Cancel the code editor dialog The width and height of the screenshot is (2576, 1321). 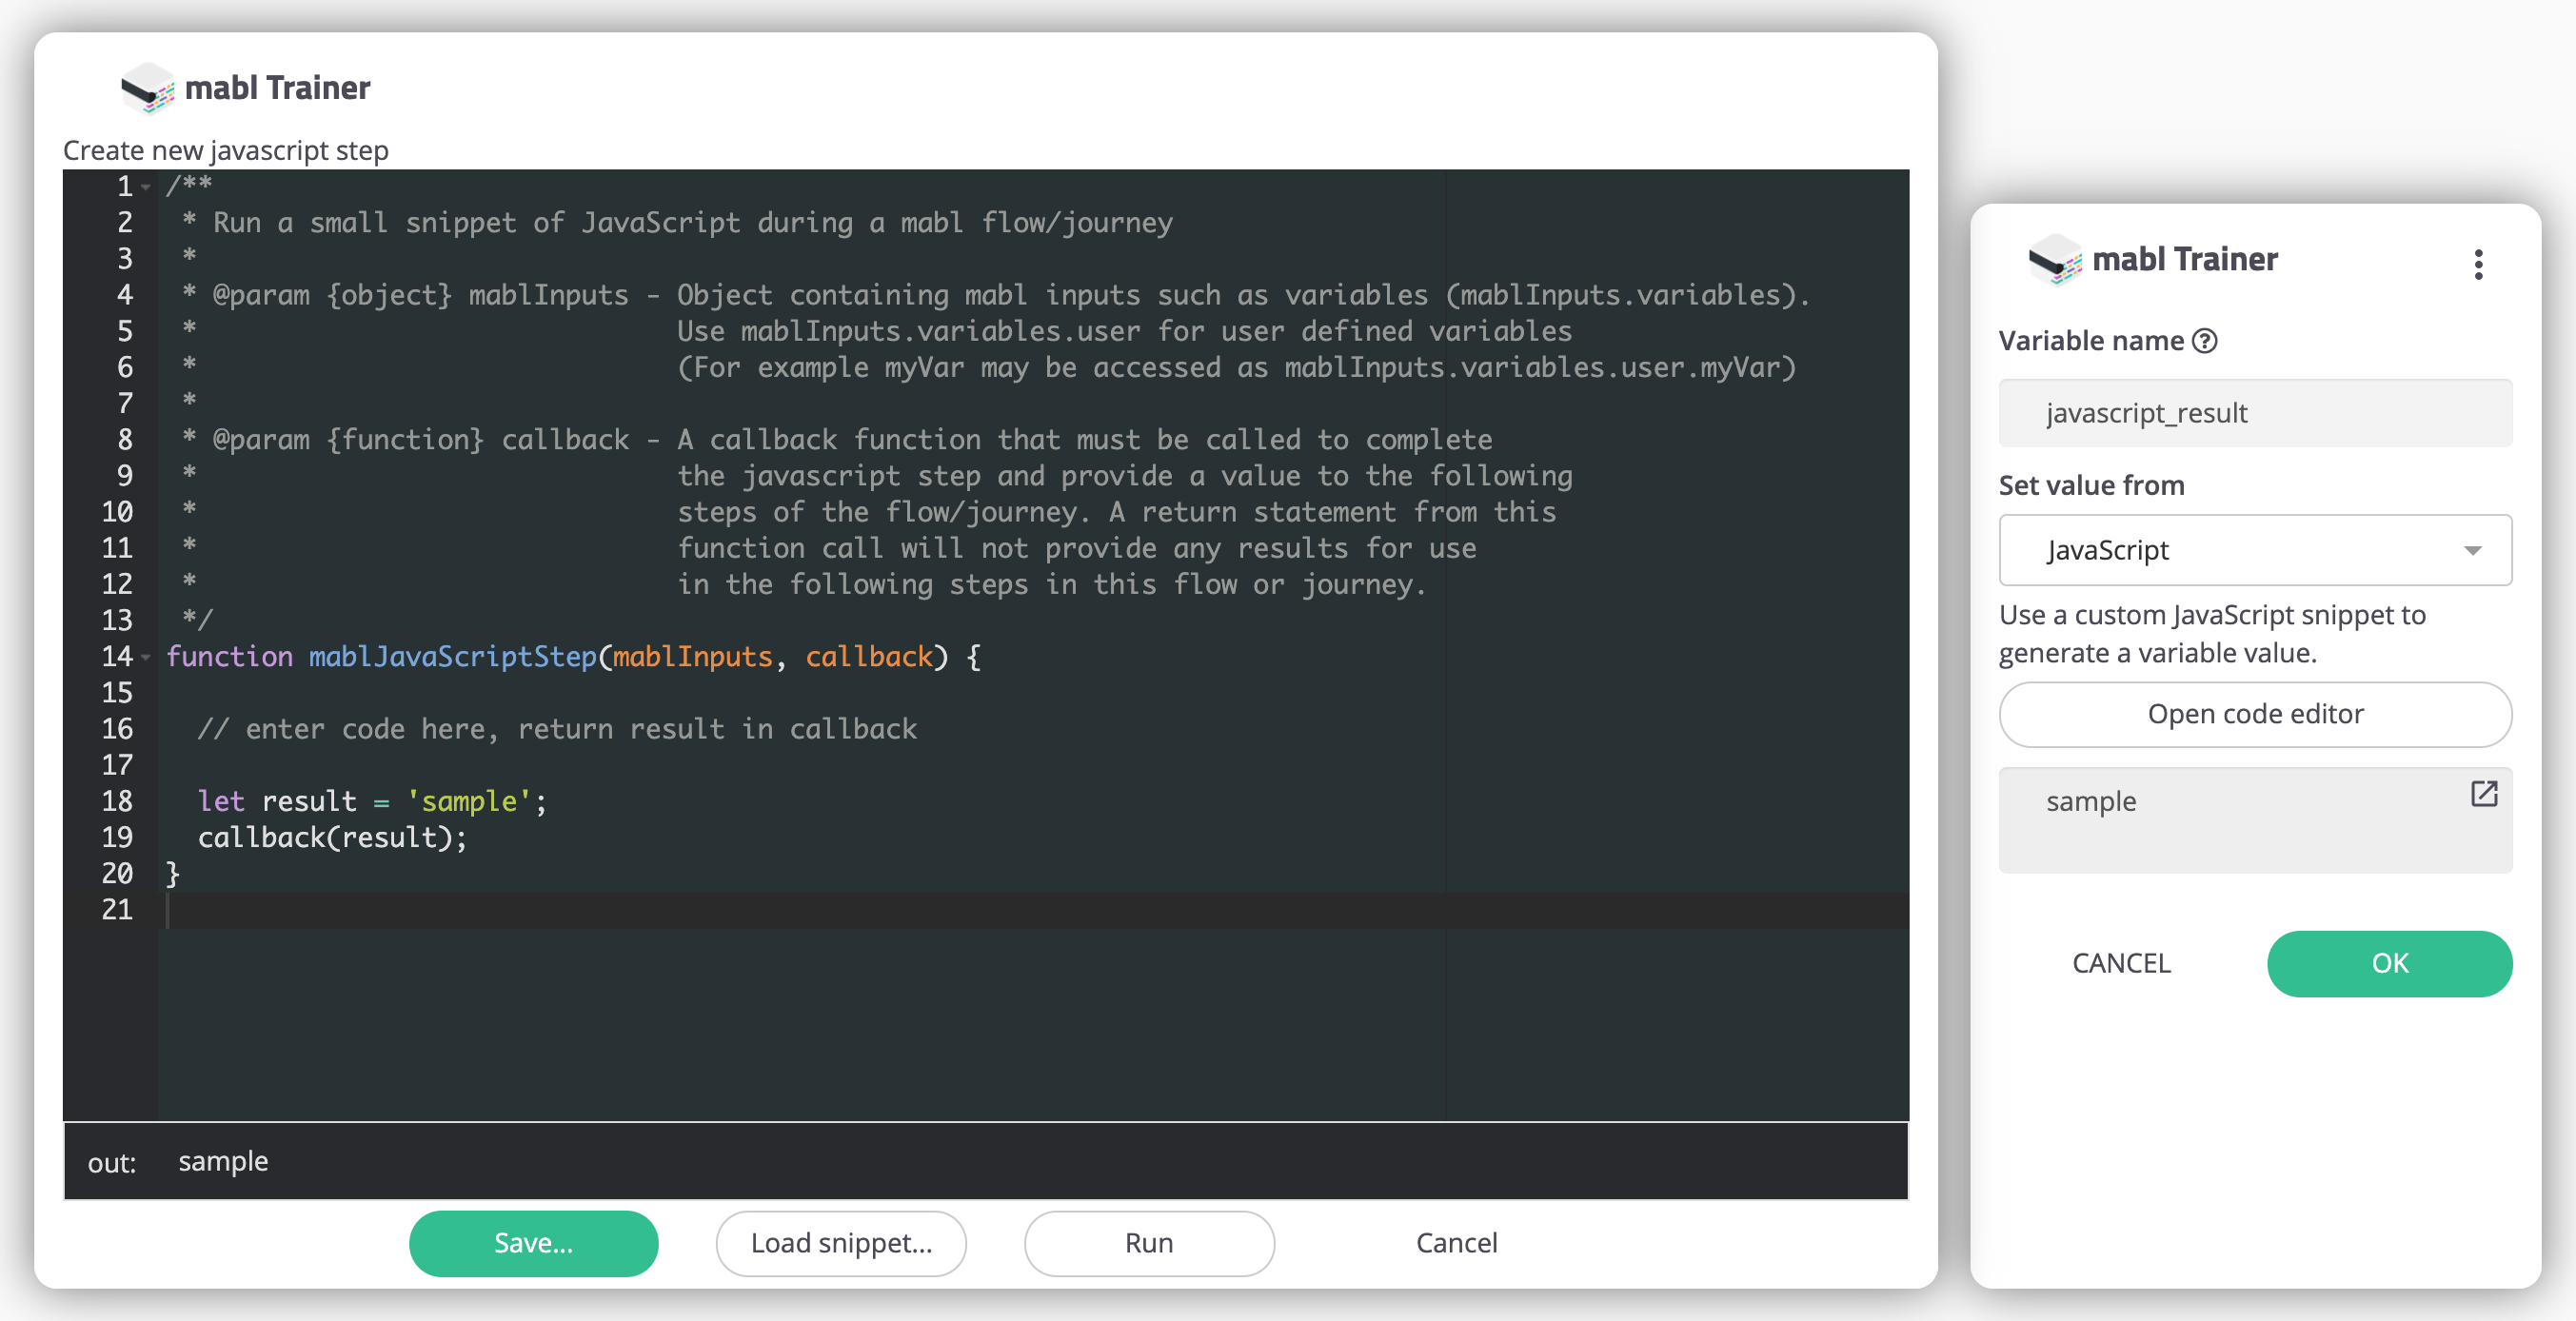click(1456, 1243)
